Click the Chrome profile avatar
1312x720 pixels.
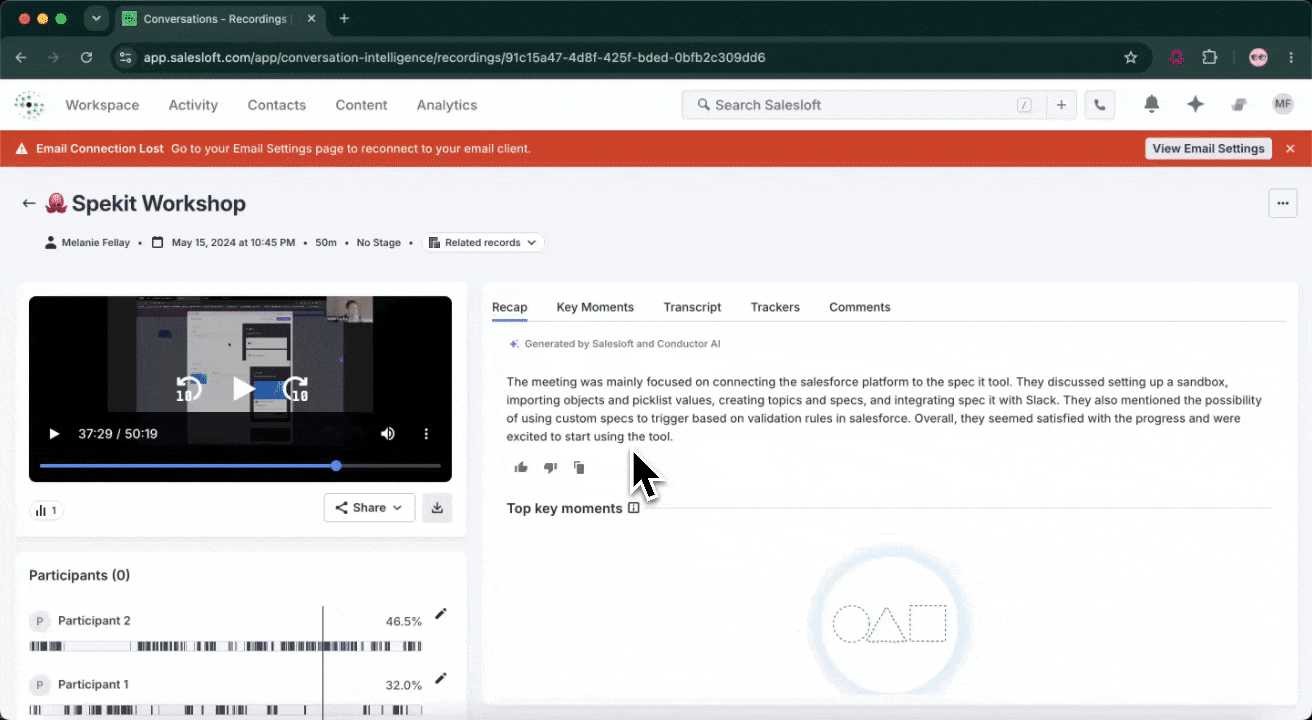(x=1258, y=58)
